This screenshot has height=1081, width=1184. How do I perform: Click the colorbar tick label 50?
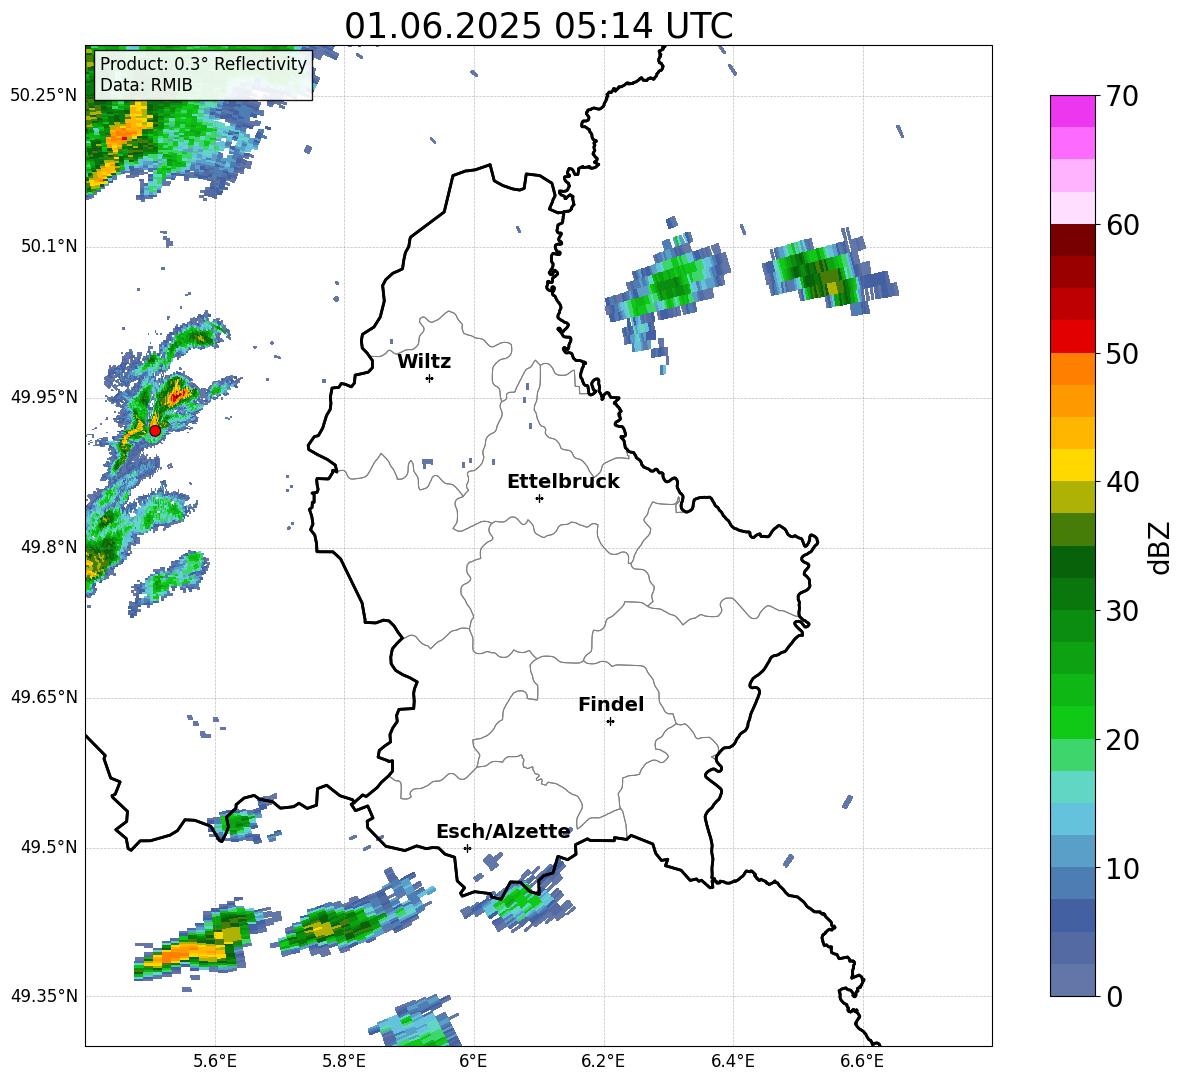point(1122,353)
